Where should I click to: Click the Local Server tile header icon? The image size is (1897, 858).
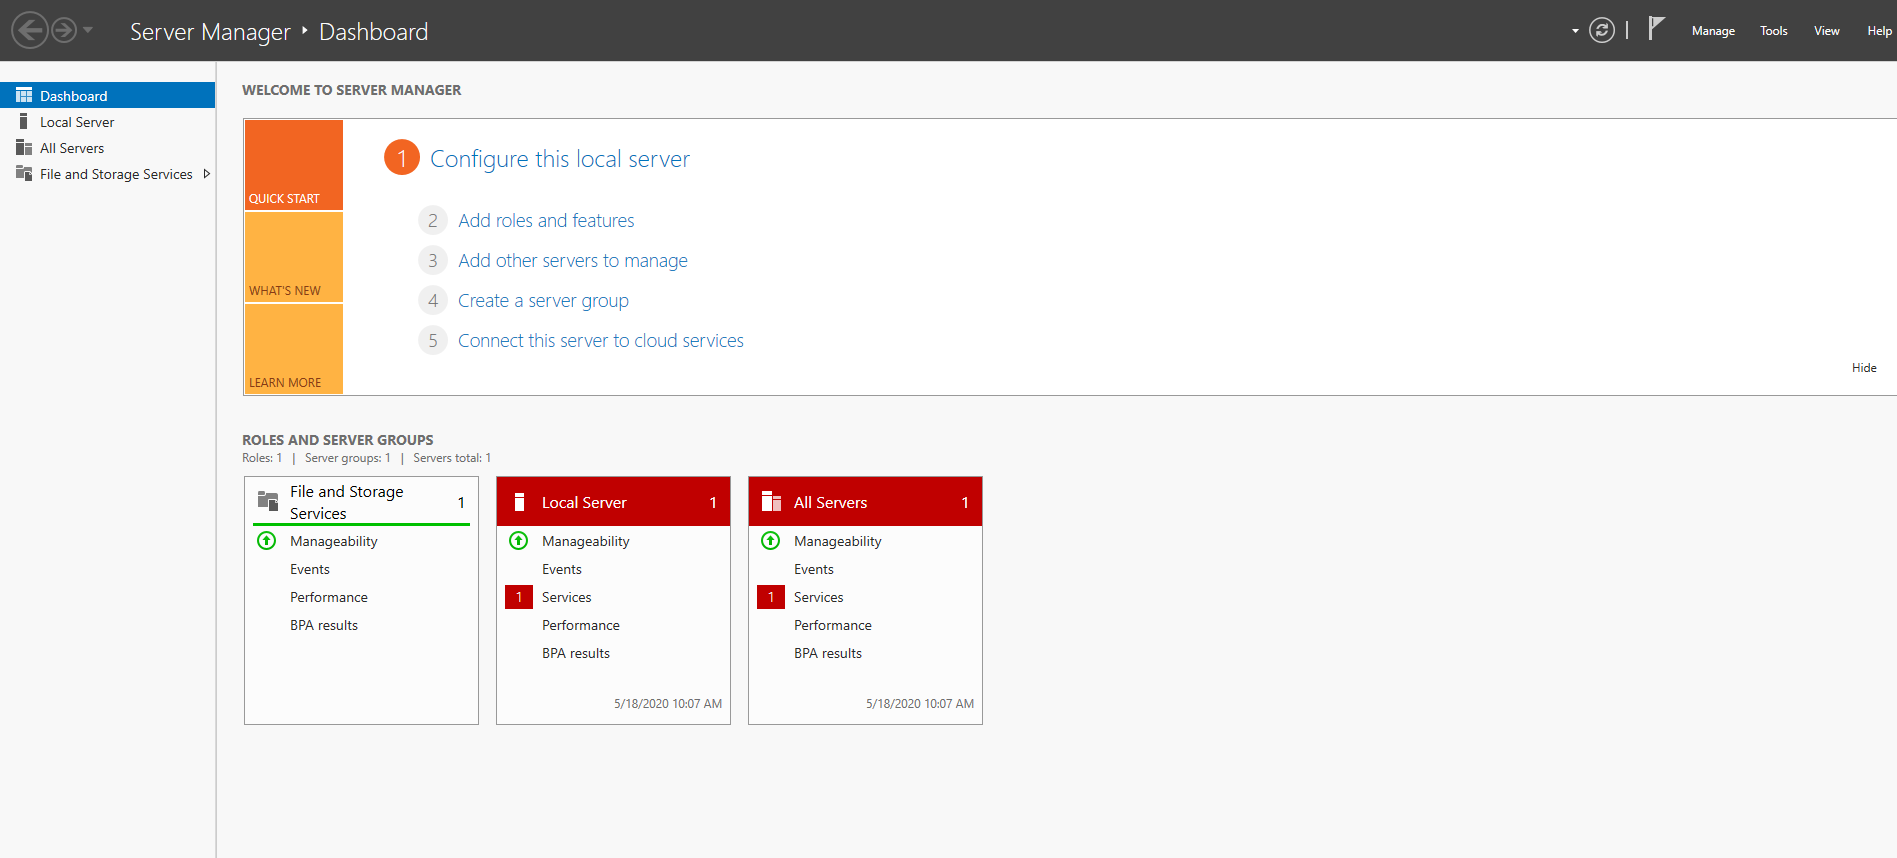519,502
